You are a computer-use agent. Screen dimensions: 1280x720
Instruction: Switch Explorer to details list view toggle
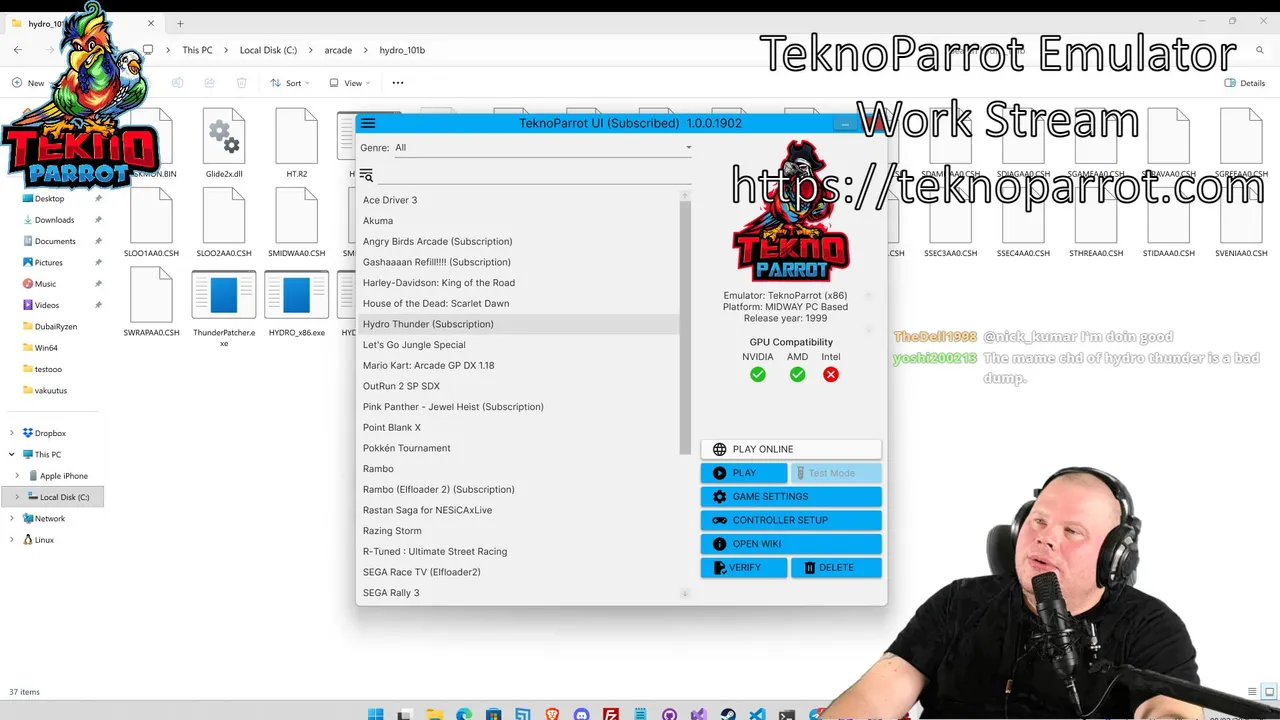[1252, 692]
